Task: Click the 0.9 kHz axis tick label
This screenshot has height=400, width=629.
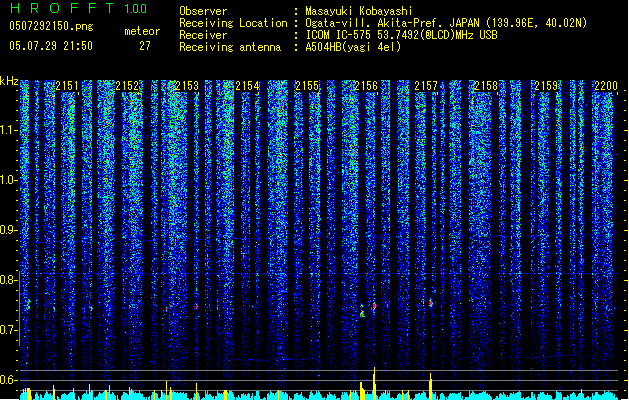Action: 8,230
